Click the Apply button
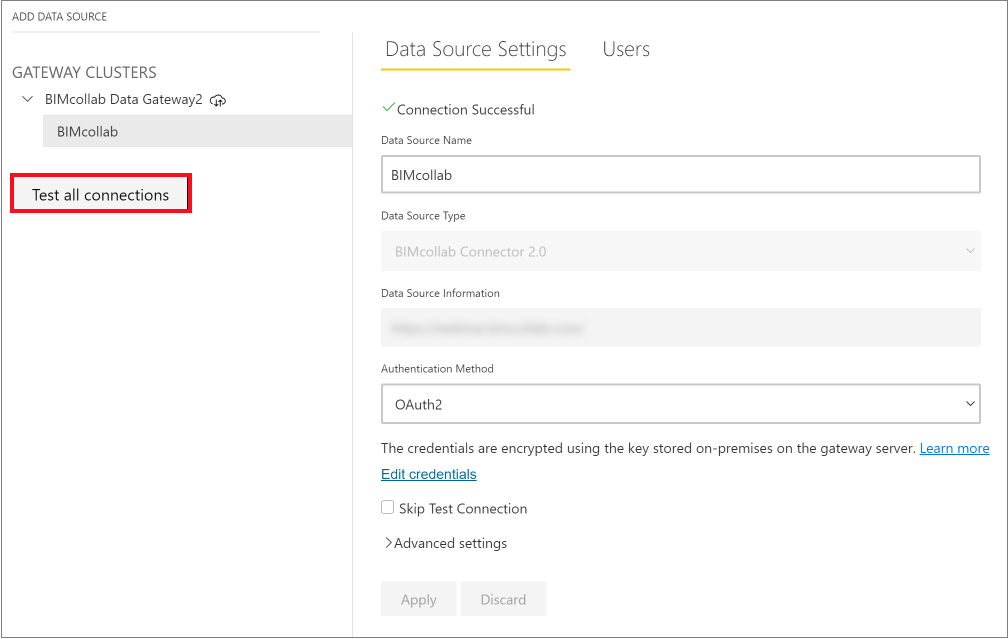This screenshot has height=639, width=1008. [418, 599]
